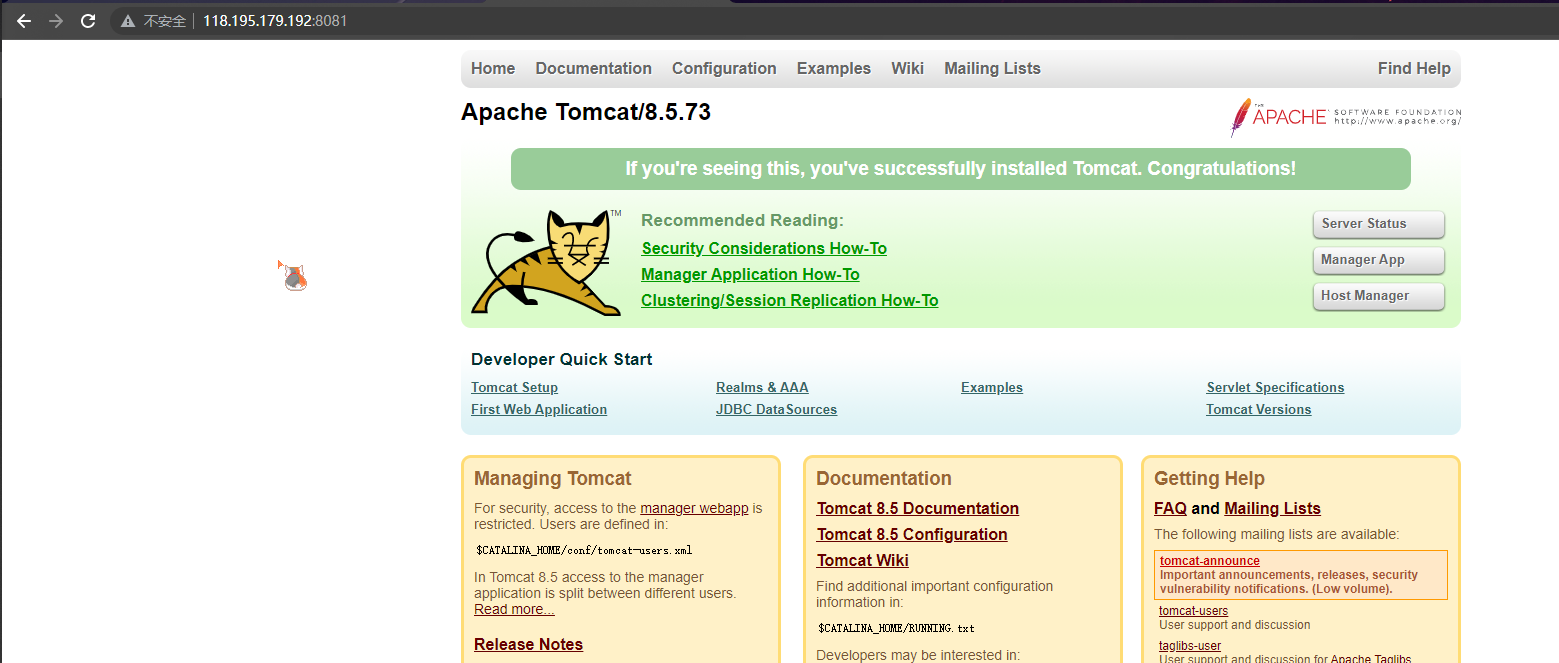The width and height of the screenshot is (1559, 663).
Task: Open the Realms & AAA link
Action: pyautogui.click(x=762, y=388)
